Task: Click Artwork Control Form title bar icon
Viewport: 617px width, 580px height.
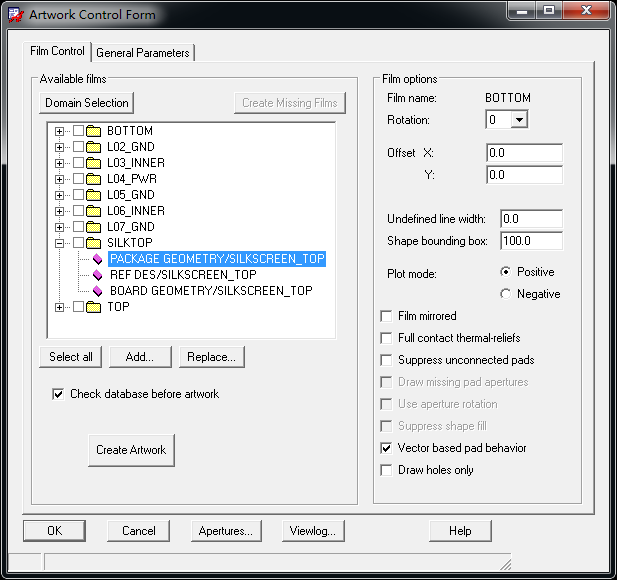Action: pyautogui.click(x=16, y=14)
